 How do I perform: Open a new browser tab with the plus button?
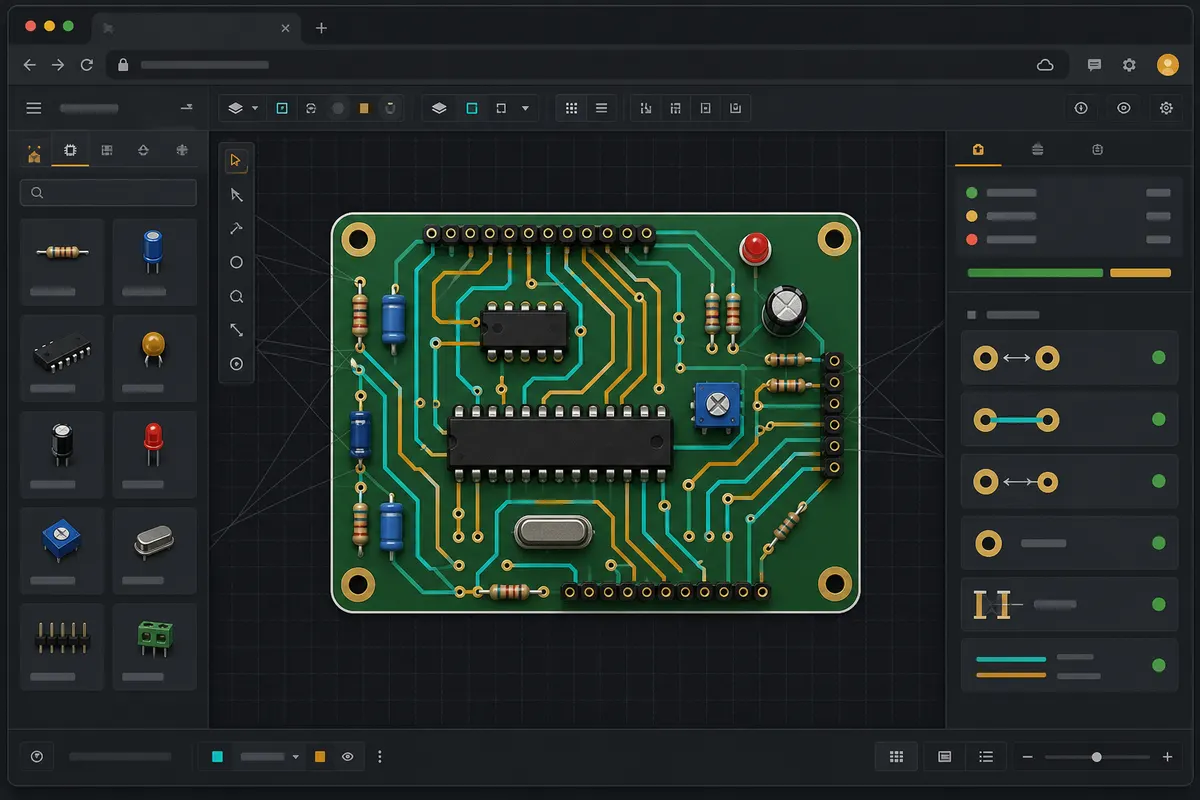(321, 28)
